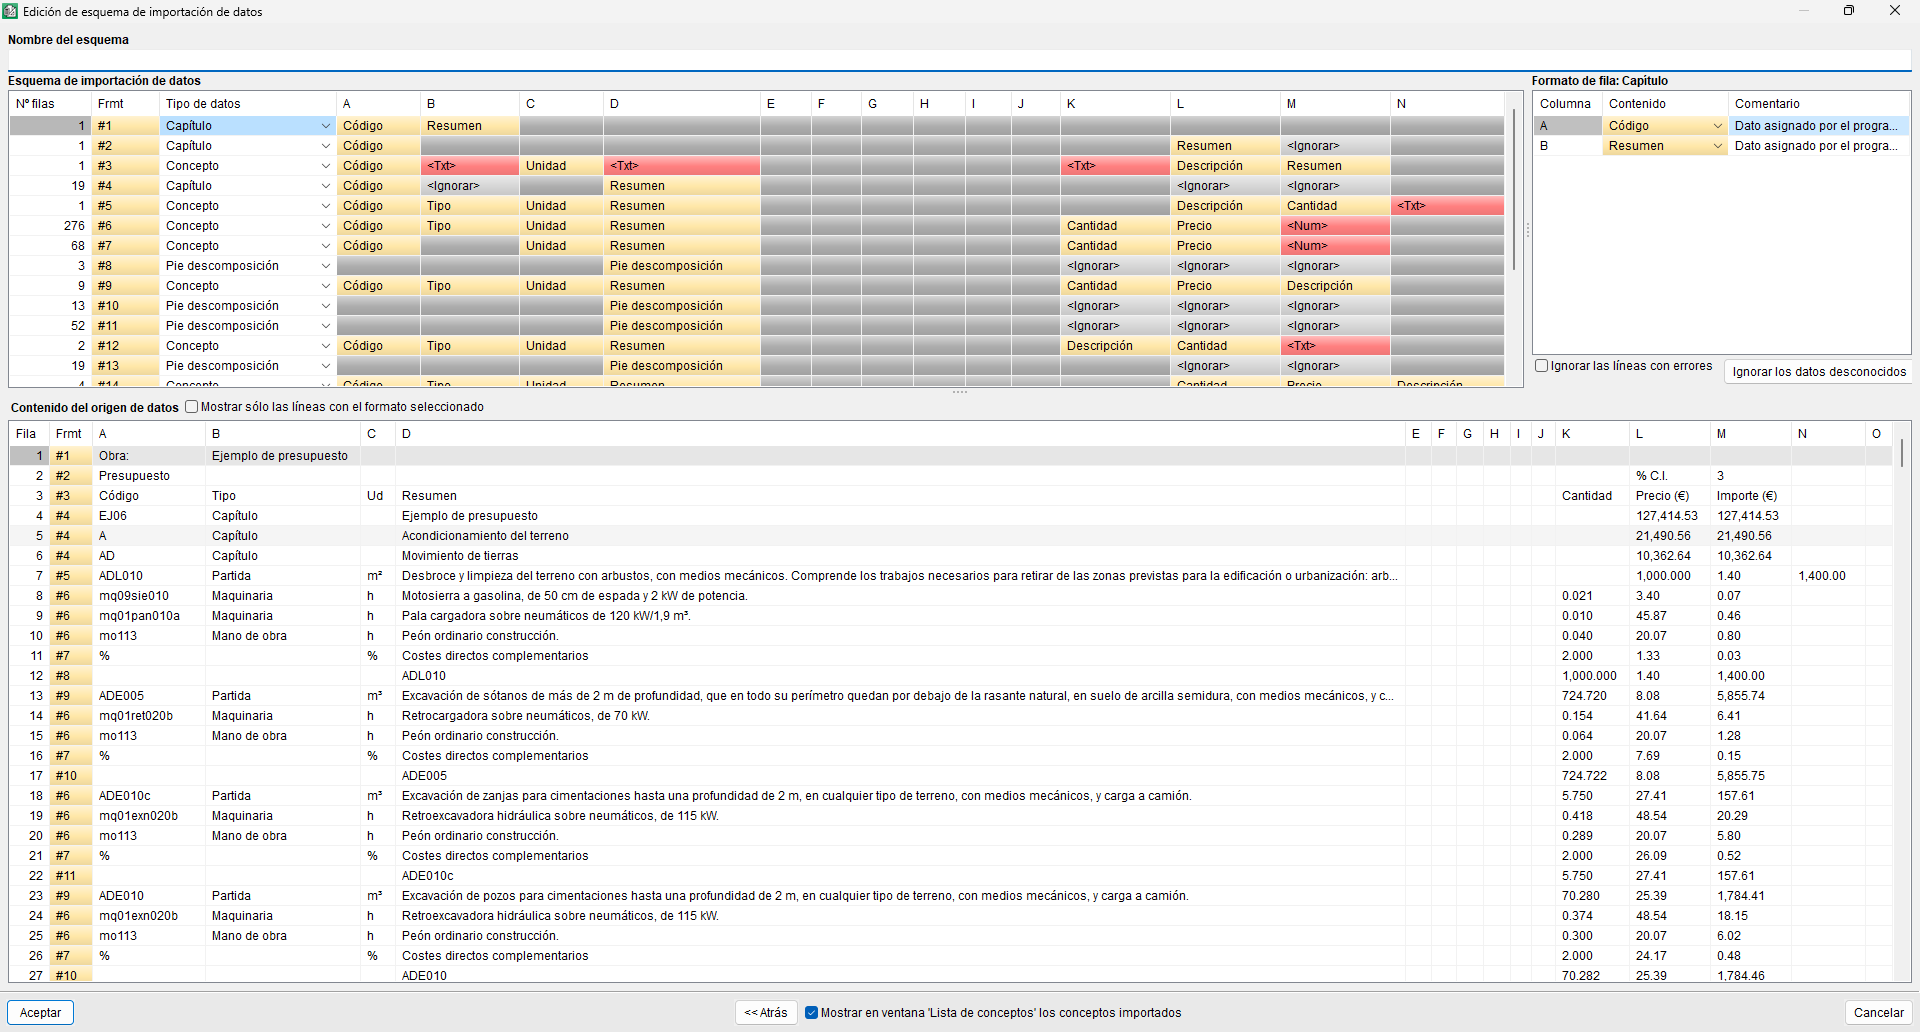Image resolution: width=1920 pixels, height=1032 pixels.
Task: Open the Tipo de datos dropdown for format #2
Action: (x=326, y=146)
